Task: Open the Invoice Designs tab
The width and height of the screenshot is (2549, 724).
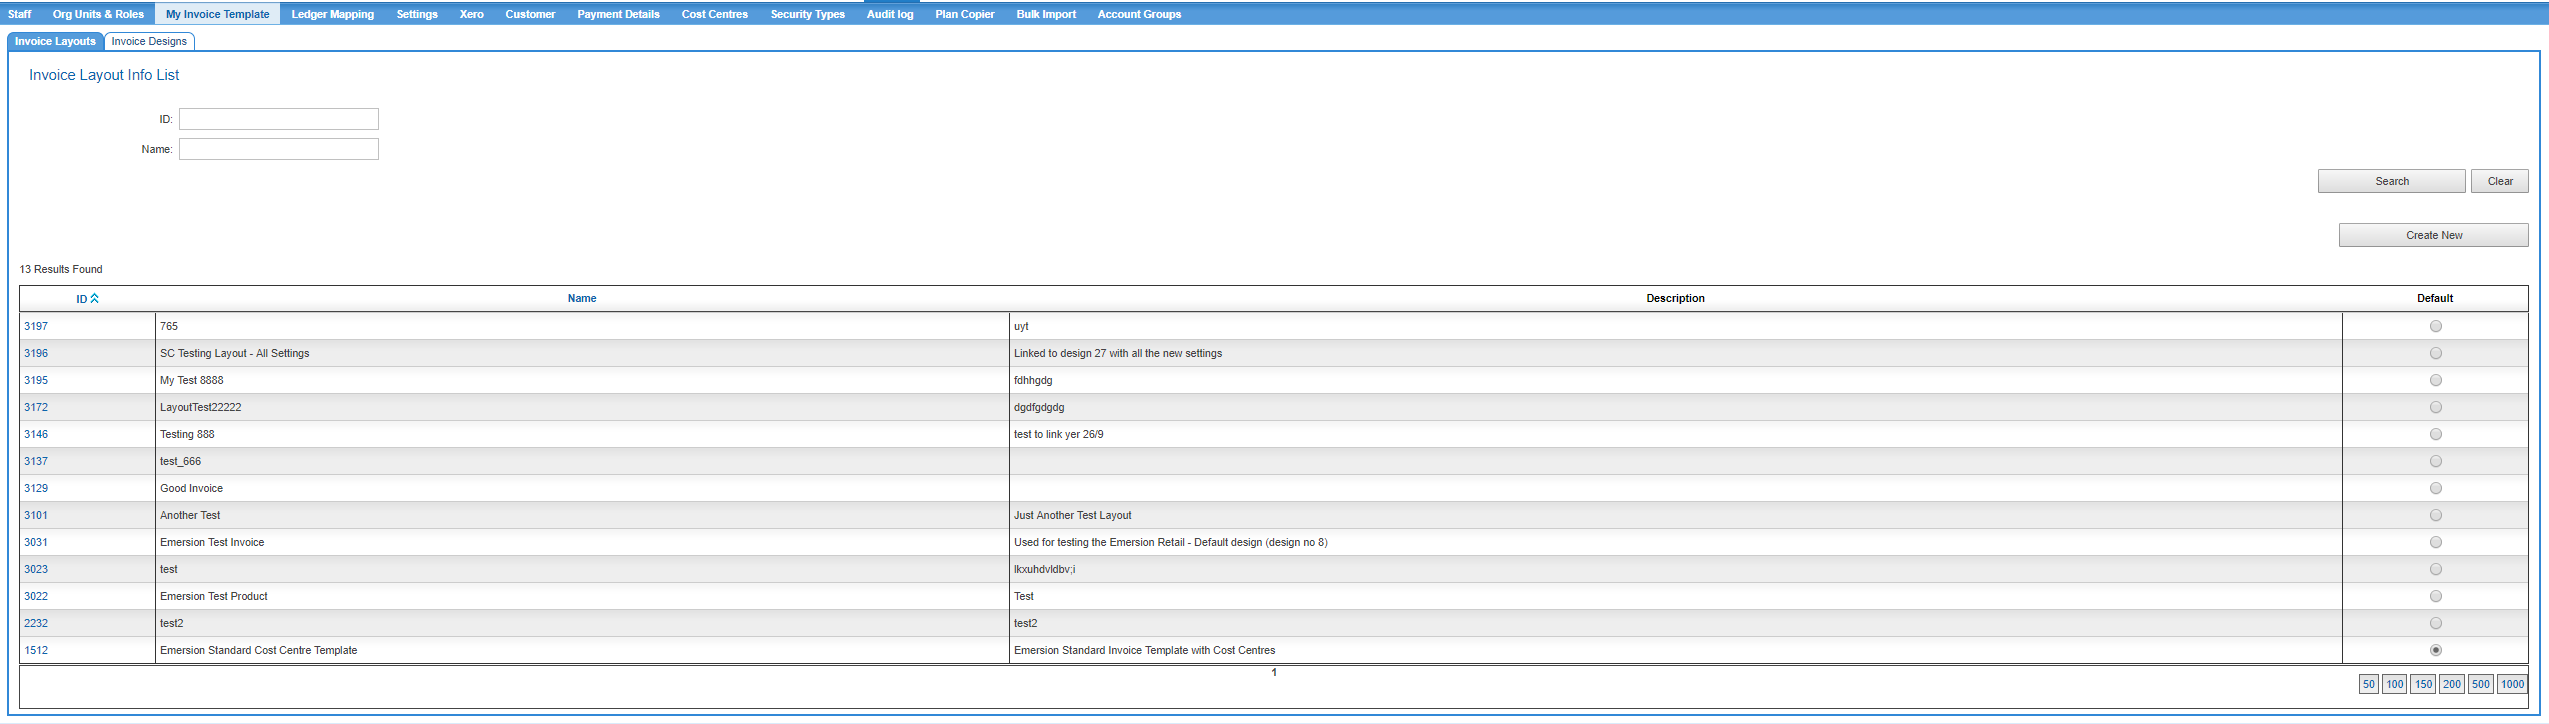Action: (x=149, y=41)
